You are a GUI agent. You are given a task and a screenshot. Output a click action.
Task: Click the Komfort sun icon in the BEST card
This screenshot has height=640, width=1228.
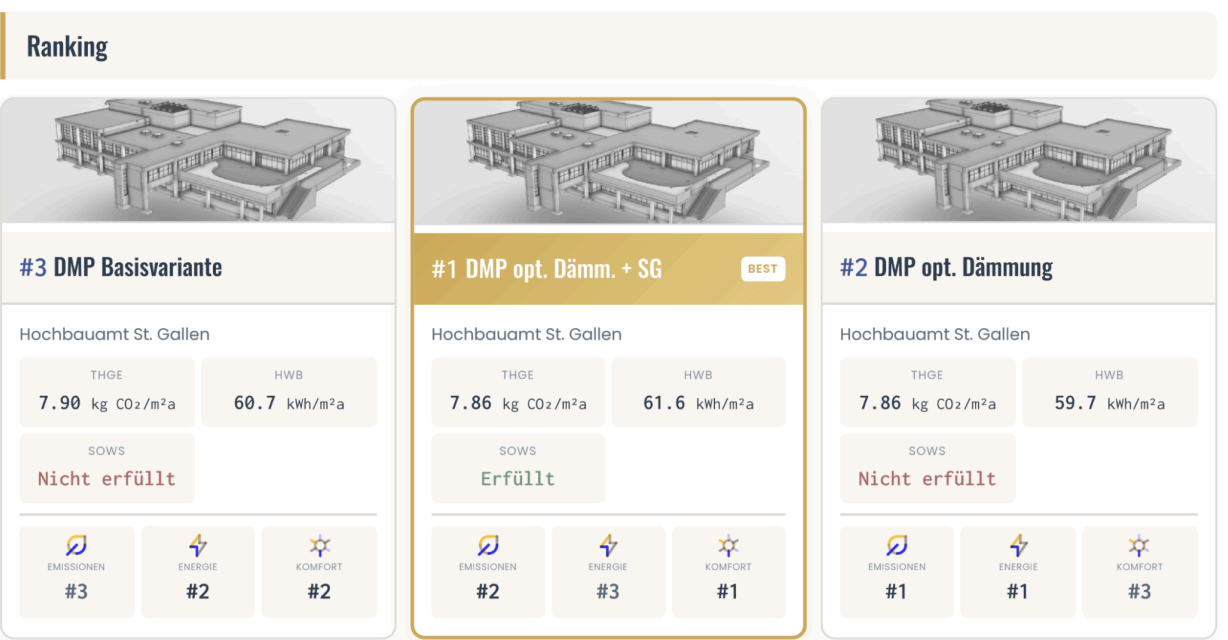point(728,545)
